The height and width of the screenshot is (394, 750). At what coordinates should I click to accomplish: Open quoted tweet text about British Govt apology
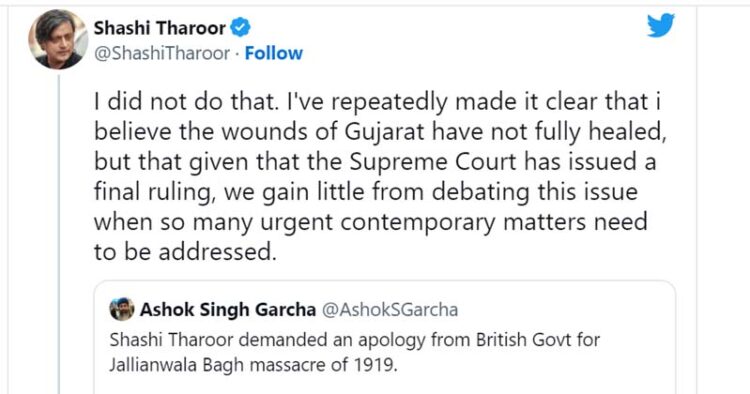[354, 340]
